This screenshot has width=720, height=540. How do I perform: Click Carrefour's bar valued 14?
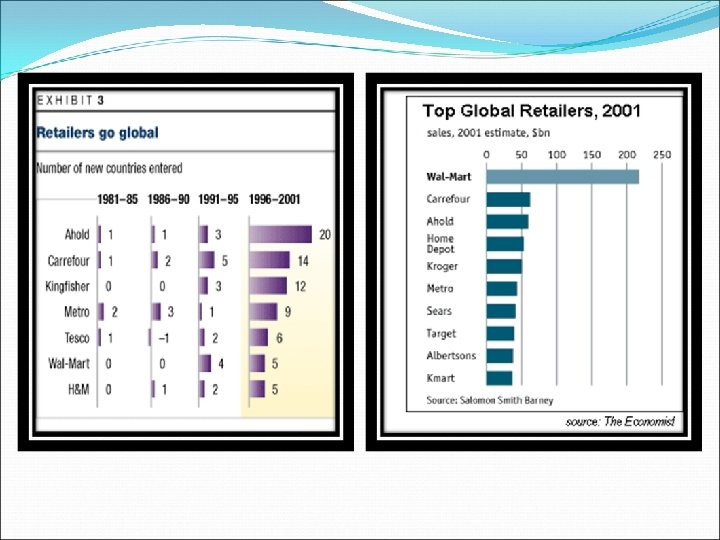pyautogui.click(x=270, y=260)
